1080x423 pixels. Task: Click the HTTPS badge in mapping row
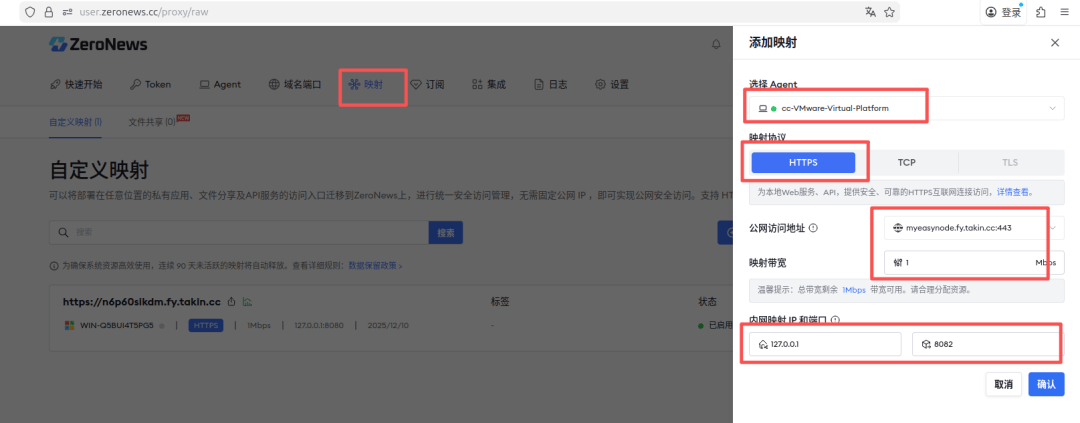206,325
